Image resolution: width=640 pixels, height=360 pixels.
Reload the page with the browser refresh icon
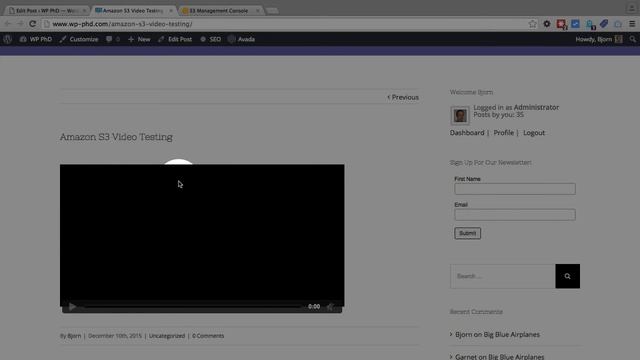tap(33, 24)
